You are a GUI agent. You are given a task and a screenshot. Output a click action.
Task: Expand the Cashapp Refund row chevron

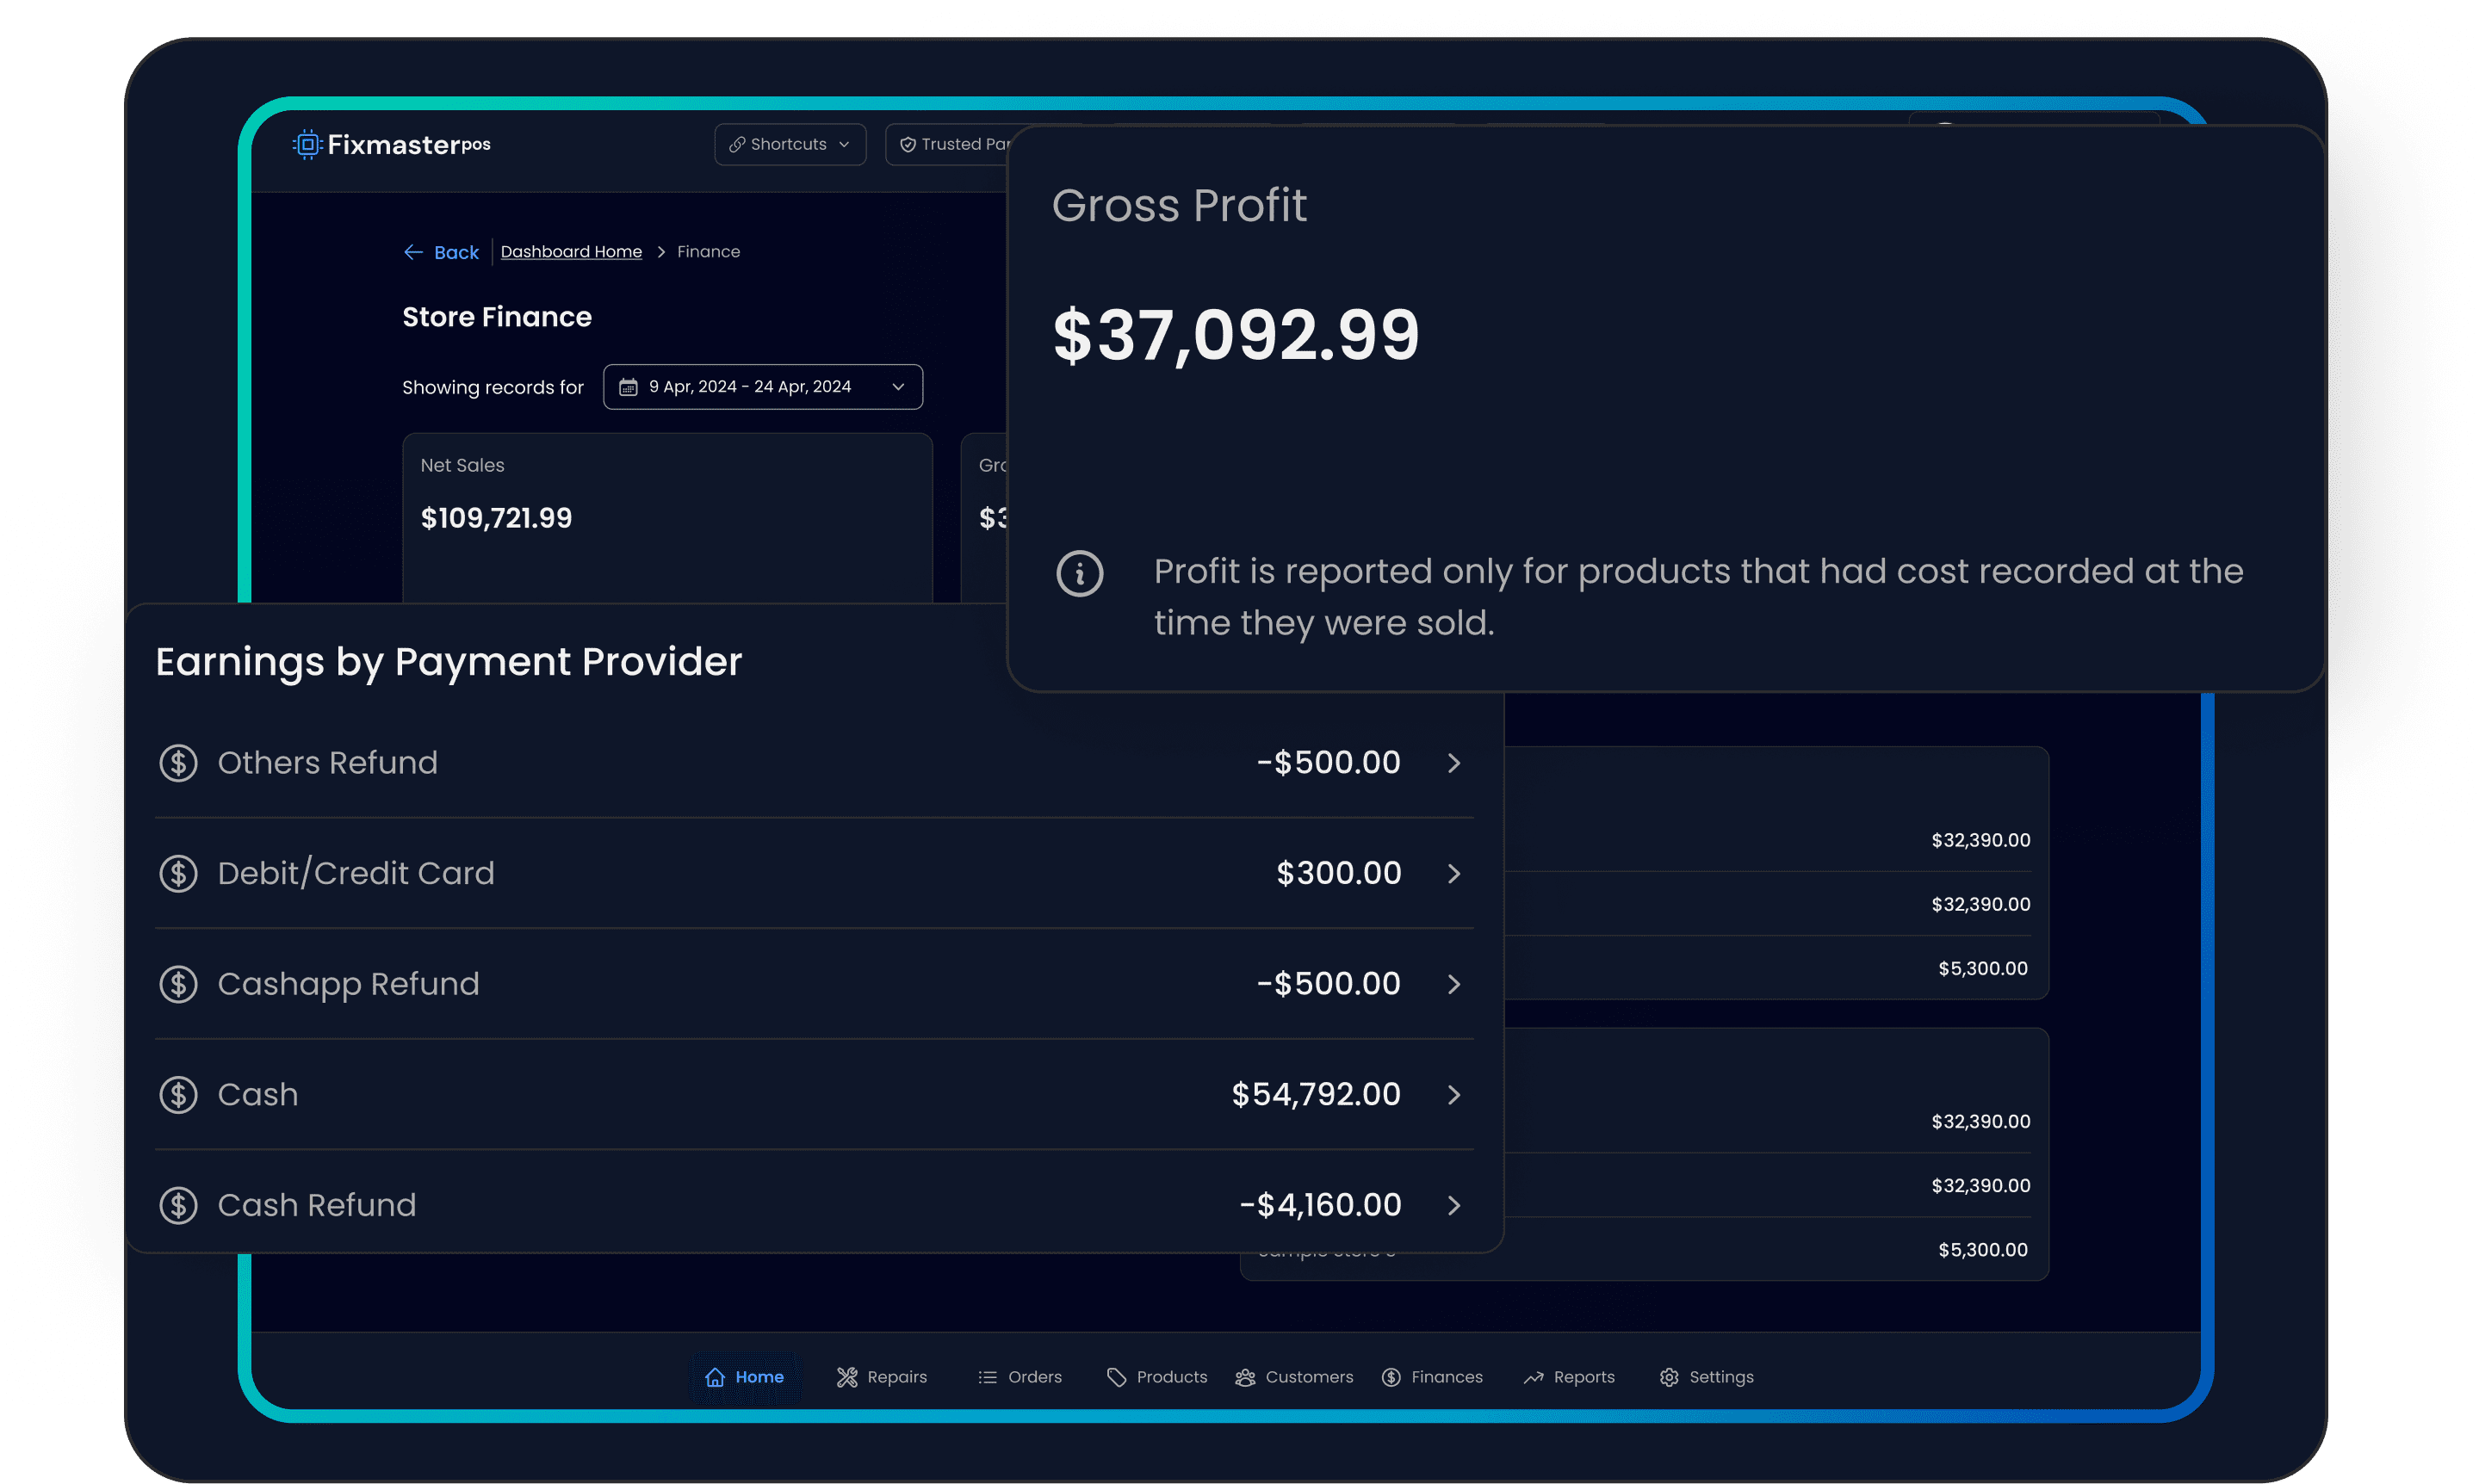coord(1453,984)
